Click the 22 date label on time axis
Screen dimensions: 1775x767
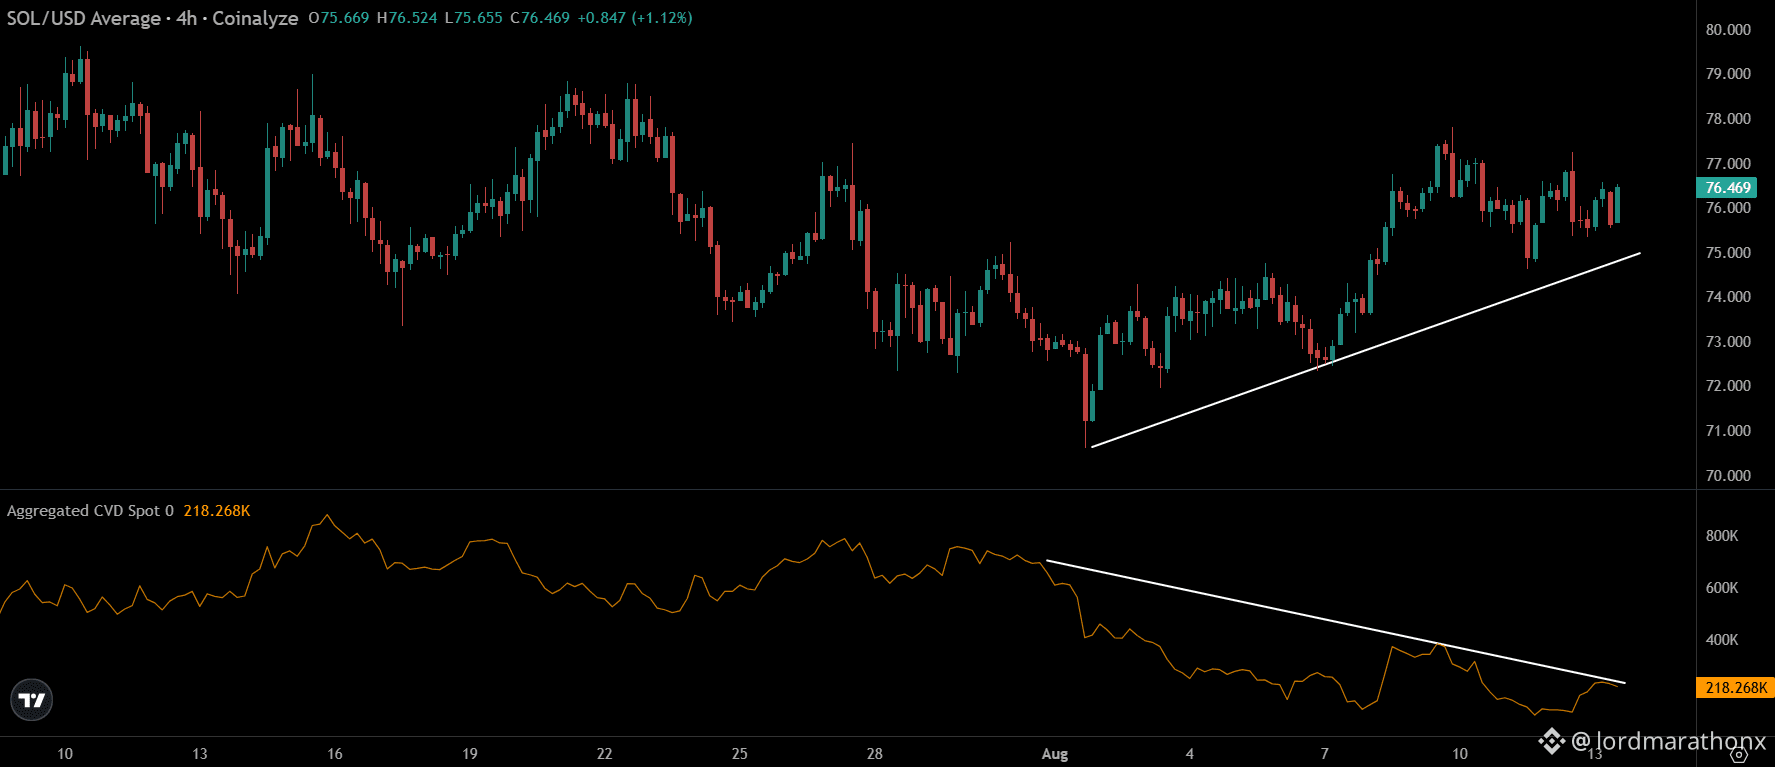(604, 754)
